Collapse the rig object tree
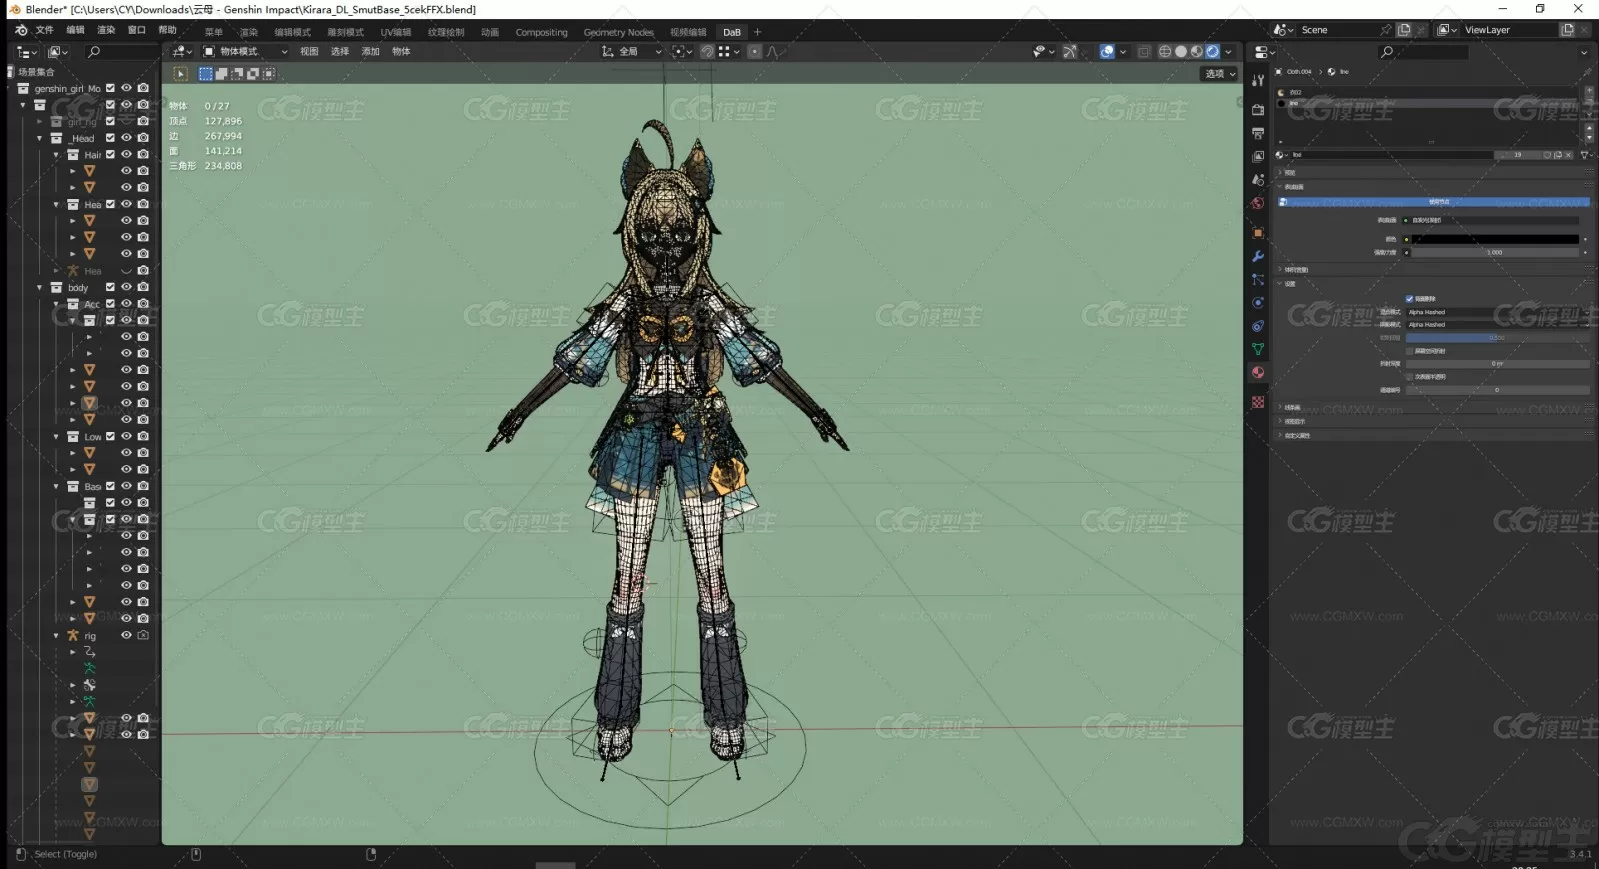Viewport: 1599px width, 869px height. pyautogui.click(x=56, y=635)
